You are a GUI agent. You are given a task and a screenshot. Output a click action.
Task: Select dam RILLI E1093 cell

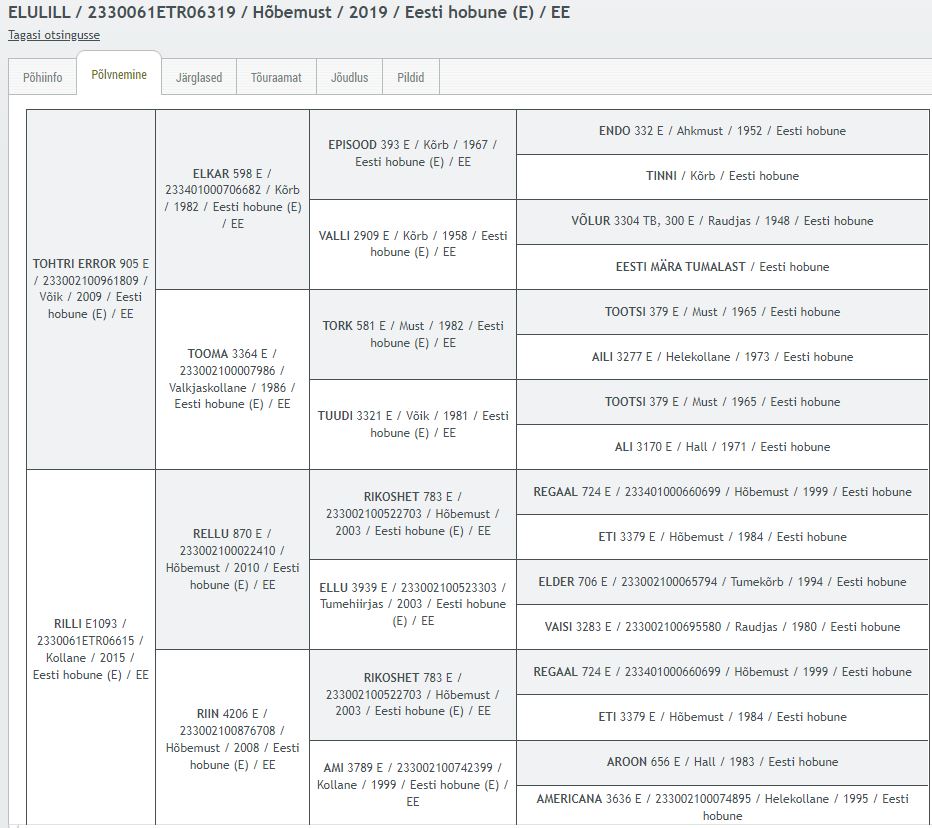91,648
